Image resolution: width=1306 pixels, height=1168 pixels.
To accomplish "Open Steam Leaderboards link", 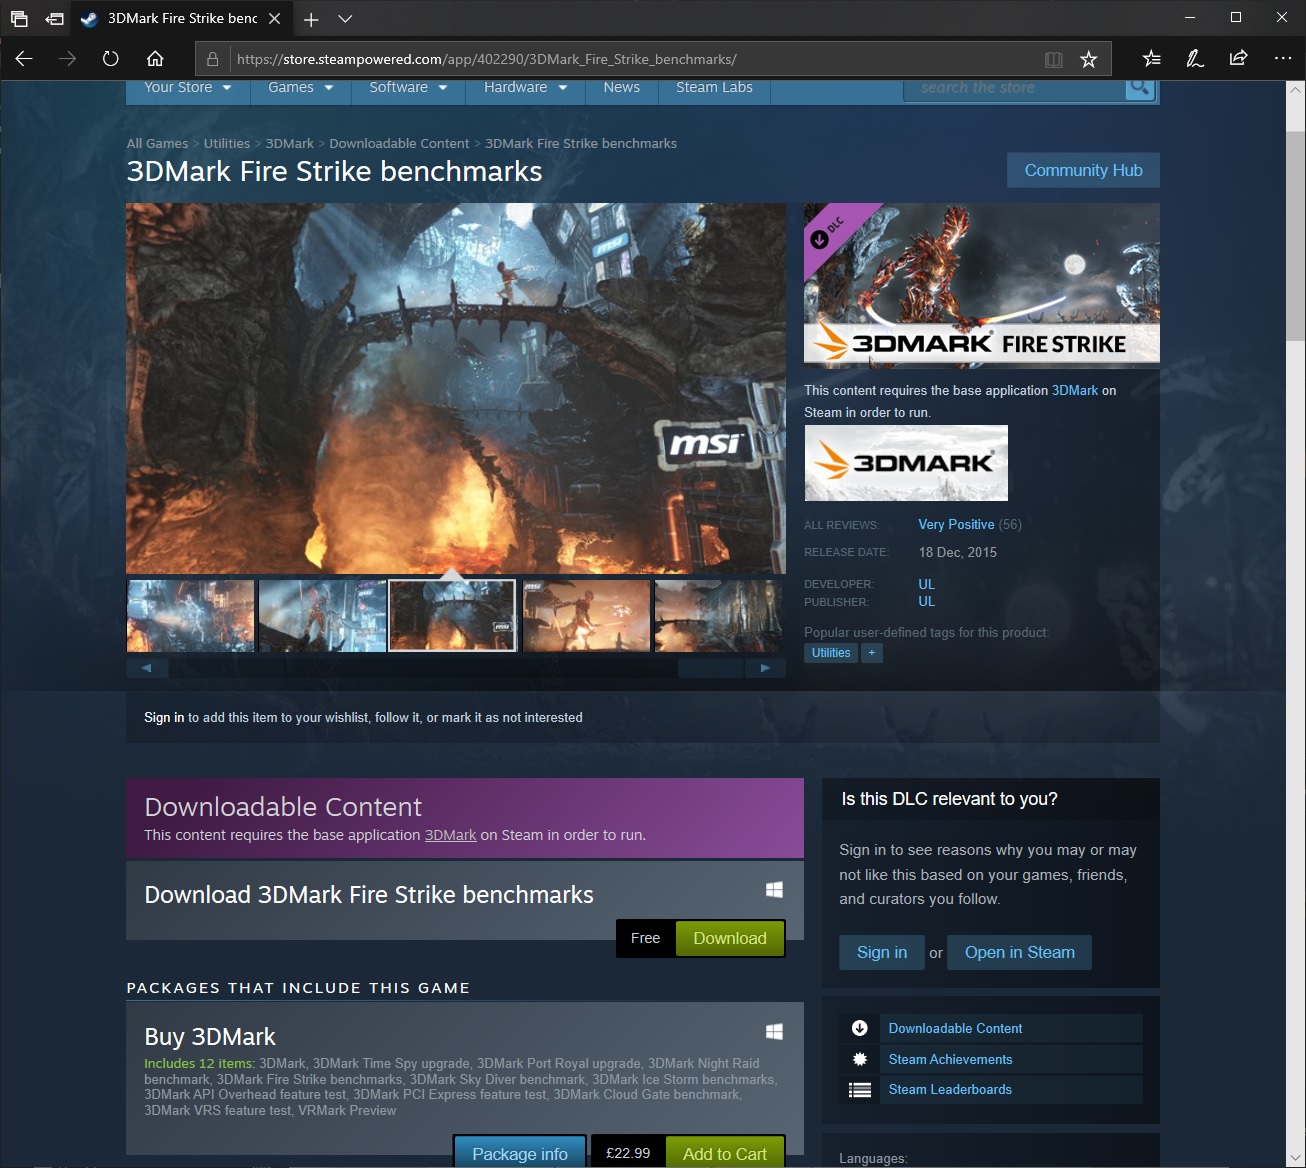I will tap(950, 1090).
